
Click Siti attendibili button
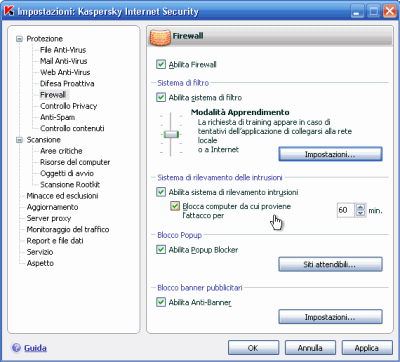coord(330,264)
